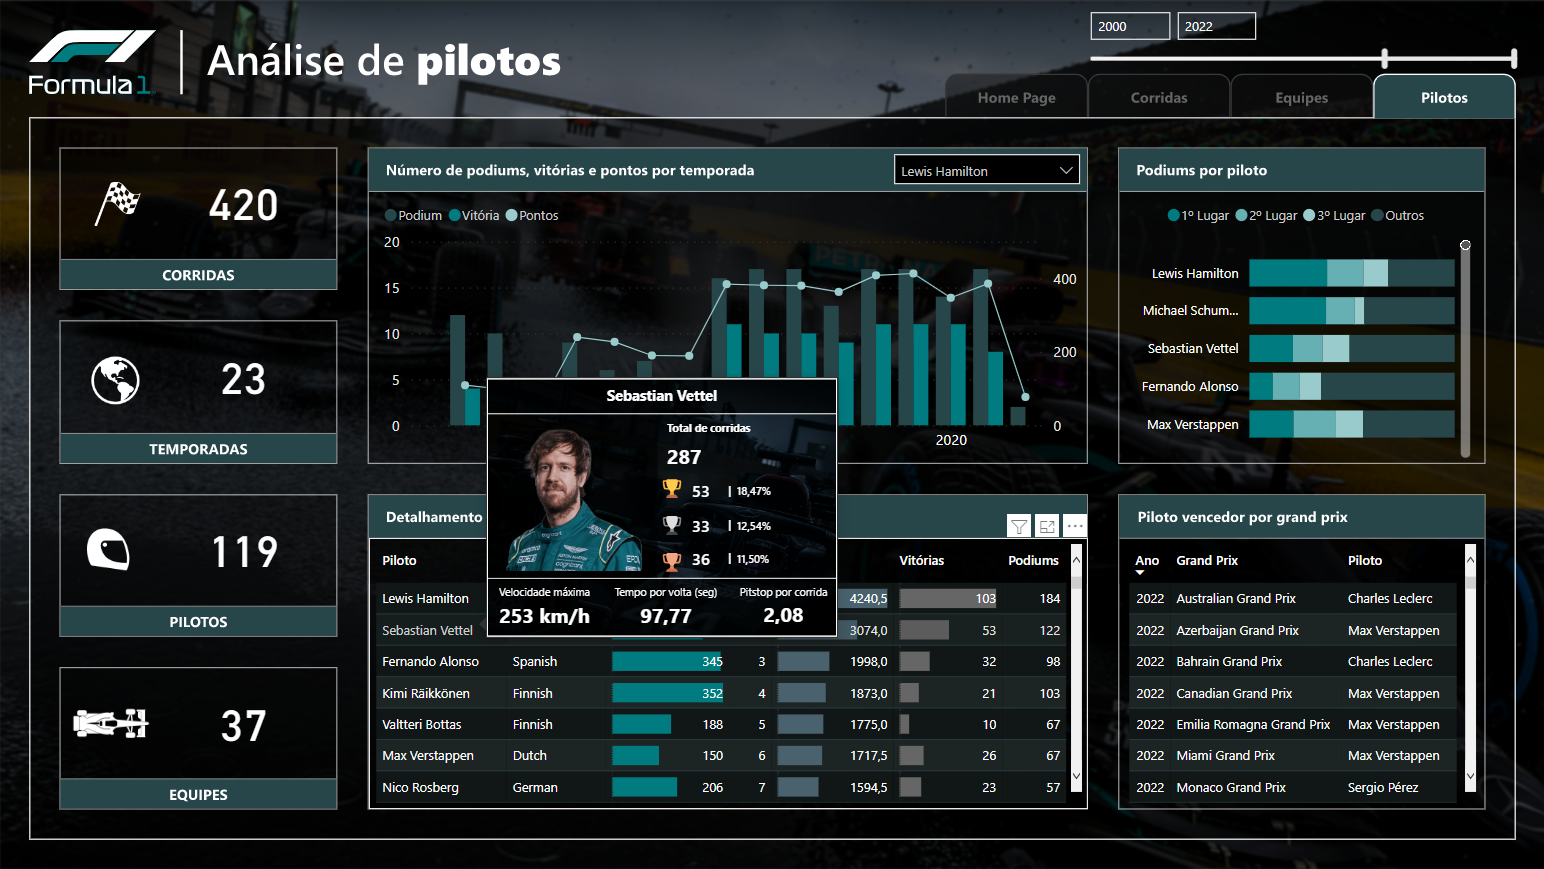The width and height of the screenshot is (1544, 869).
Task: Select the Pilotos tab
Action: coord(1444,97)
